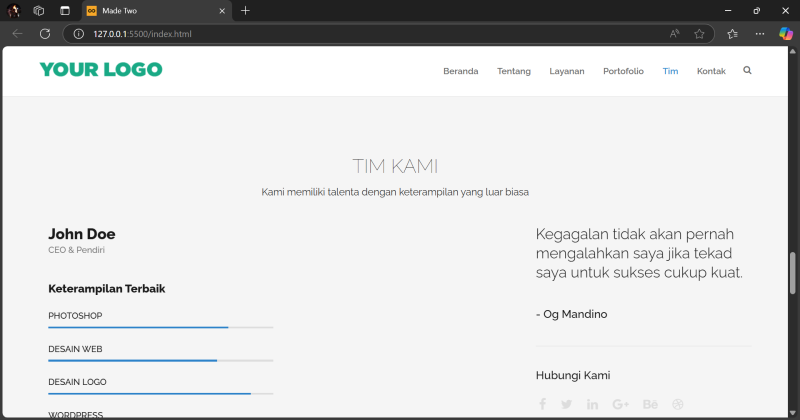Click the search magnifier icon in navbar
This screenshot has width=800, height=420.
pos(747,71)
